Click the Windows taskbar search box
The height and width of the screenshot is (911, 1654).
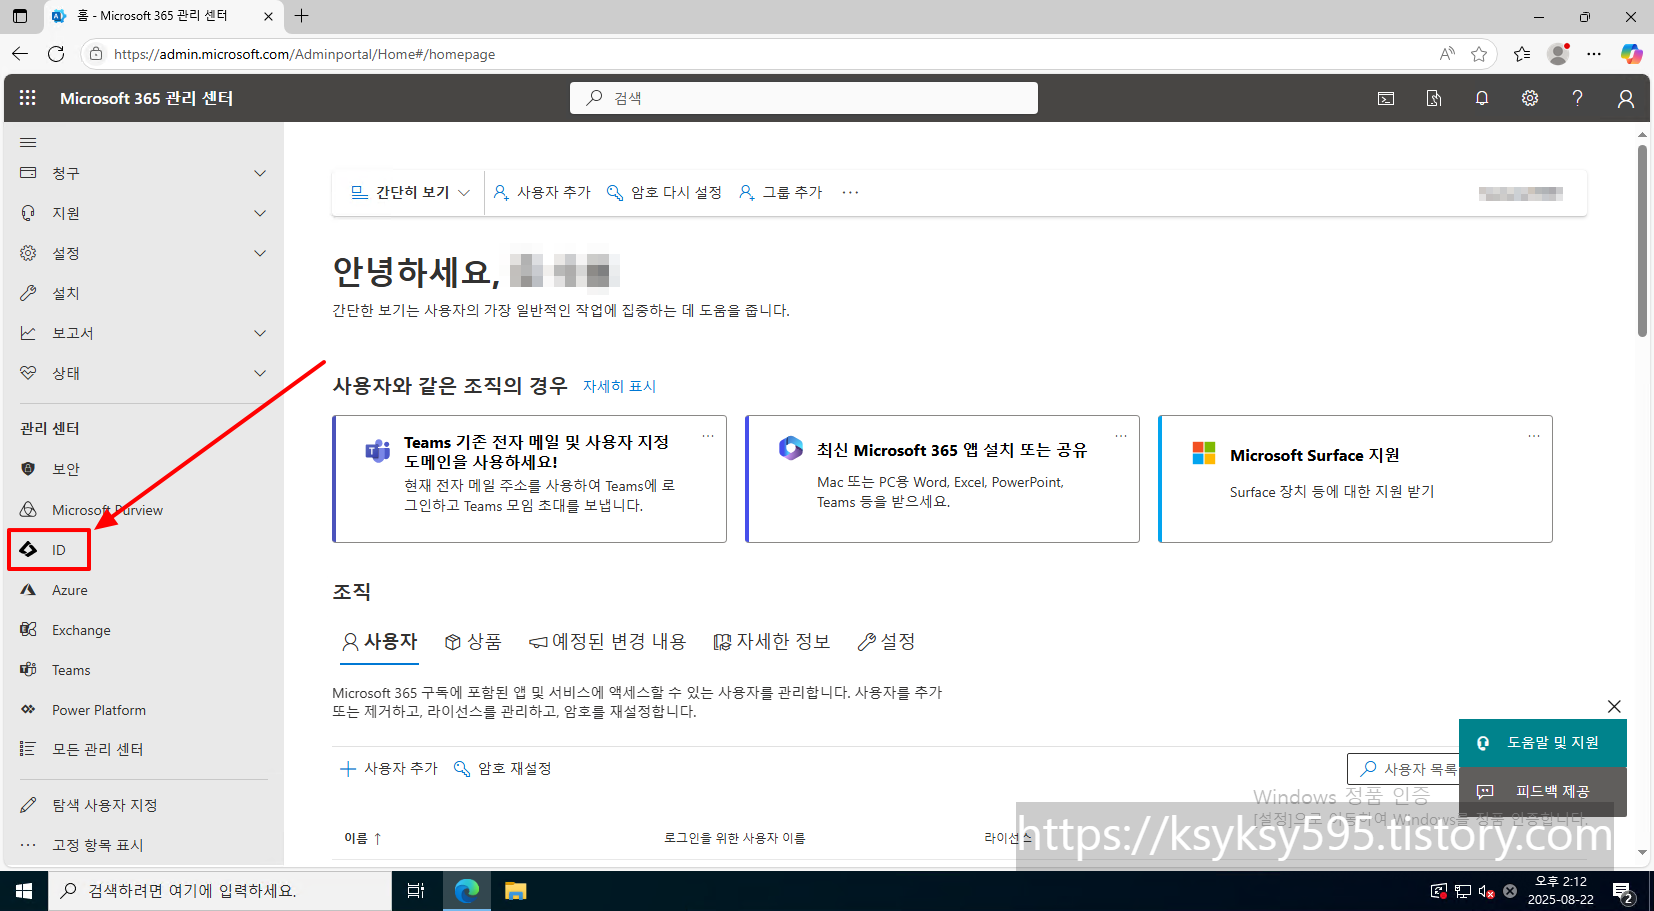(220, 891)
